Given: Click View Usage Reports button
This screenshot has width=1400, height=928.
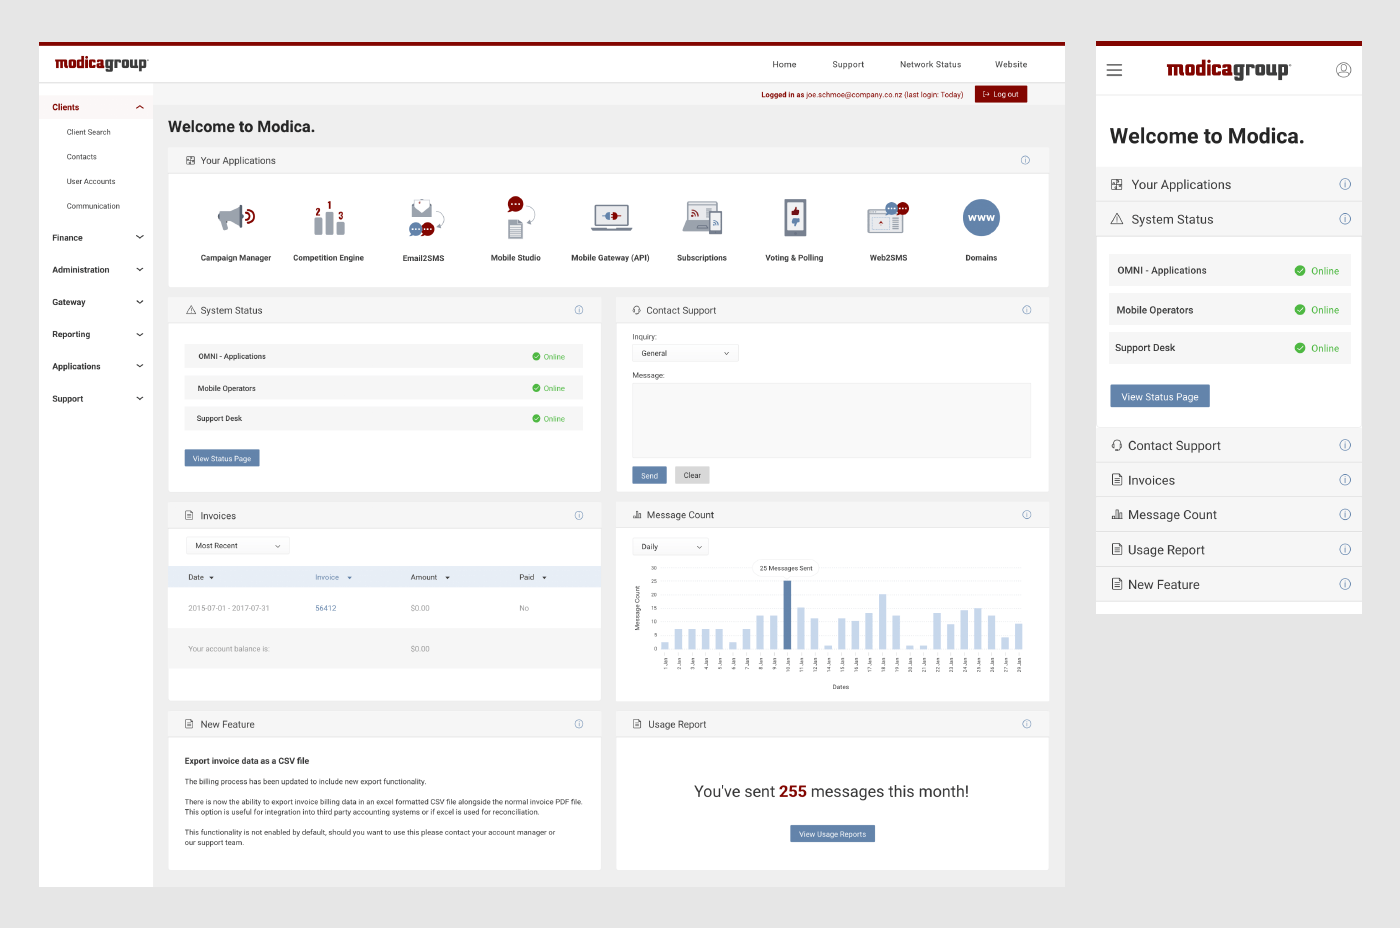Looking at the screenshot, I should coord(832,834).
